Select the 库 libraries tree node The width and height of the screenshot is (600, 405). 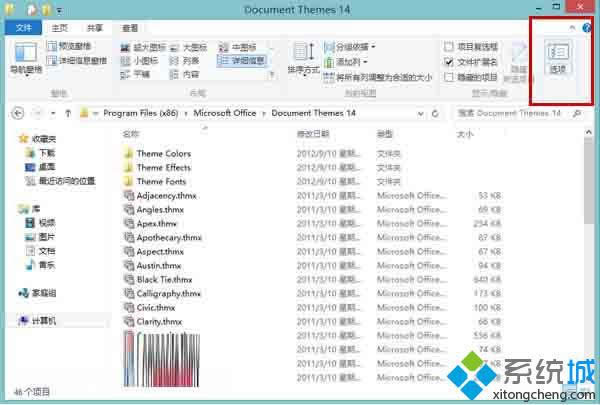pyautogui.click(x=29, y=209)
